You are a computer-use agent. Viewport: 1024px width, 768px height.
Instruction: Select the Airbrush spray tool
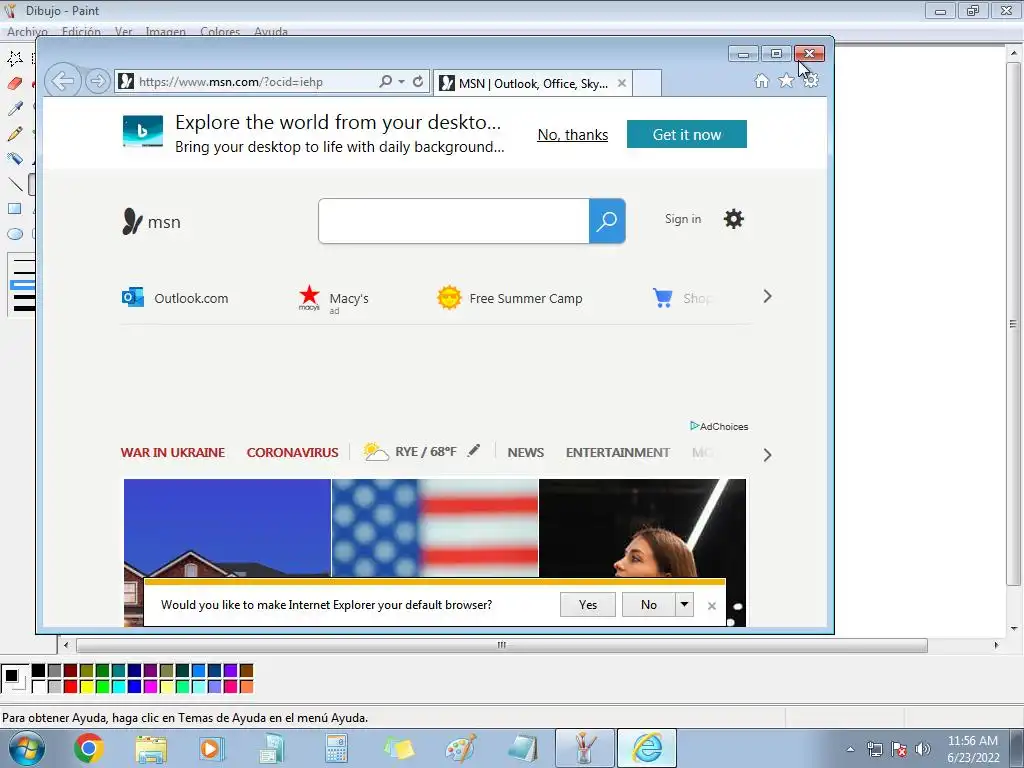pos(14,159)
